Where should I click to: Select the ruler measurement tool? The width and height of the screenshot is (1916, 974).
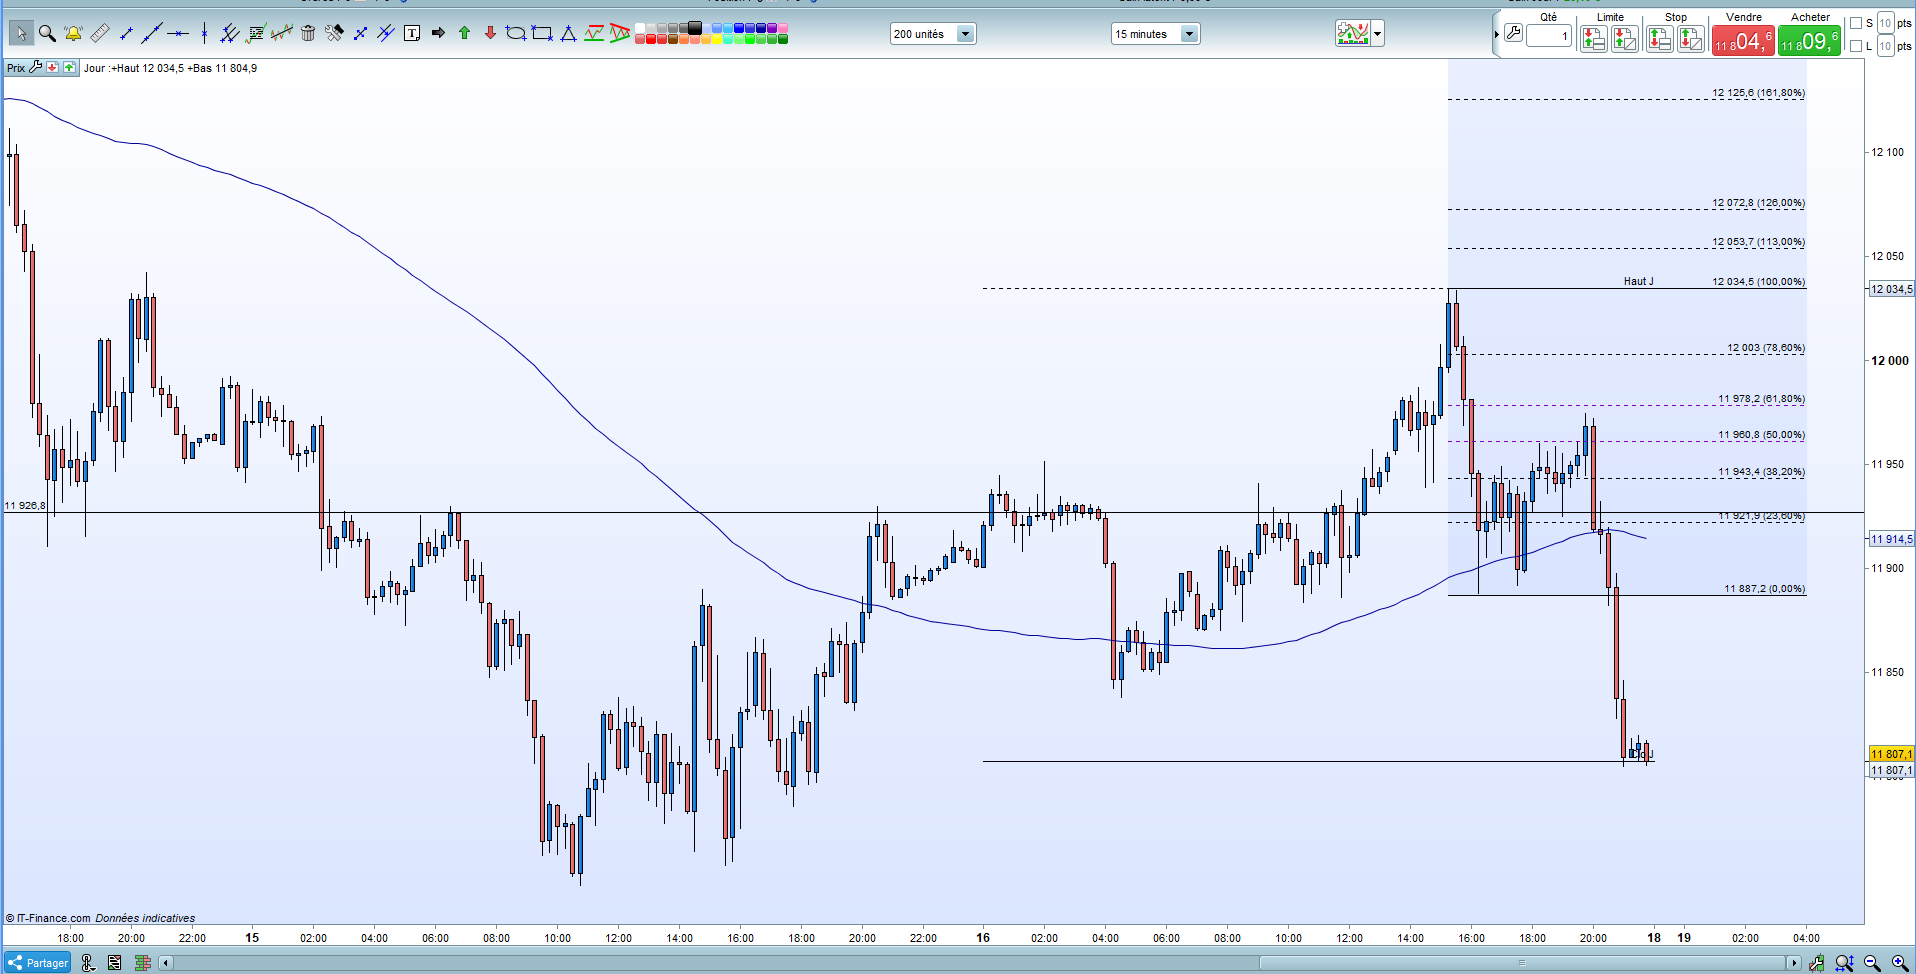tap(100, 34)
